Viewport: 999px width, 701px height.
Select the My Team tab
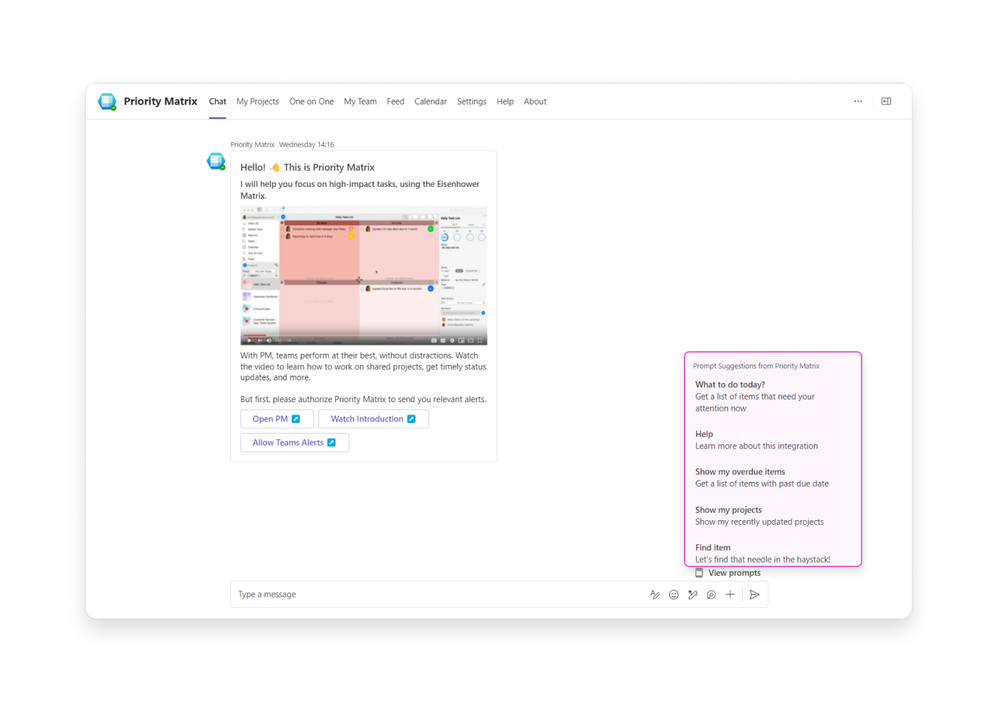360,101
